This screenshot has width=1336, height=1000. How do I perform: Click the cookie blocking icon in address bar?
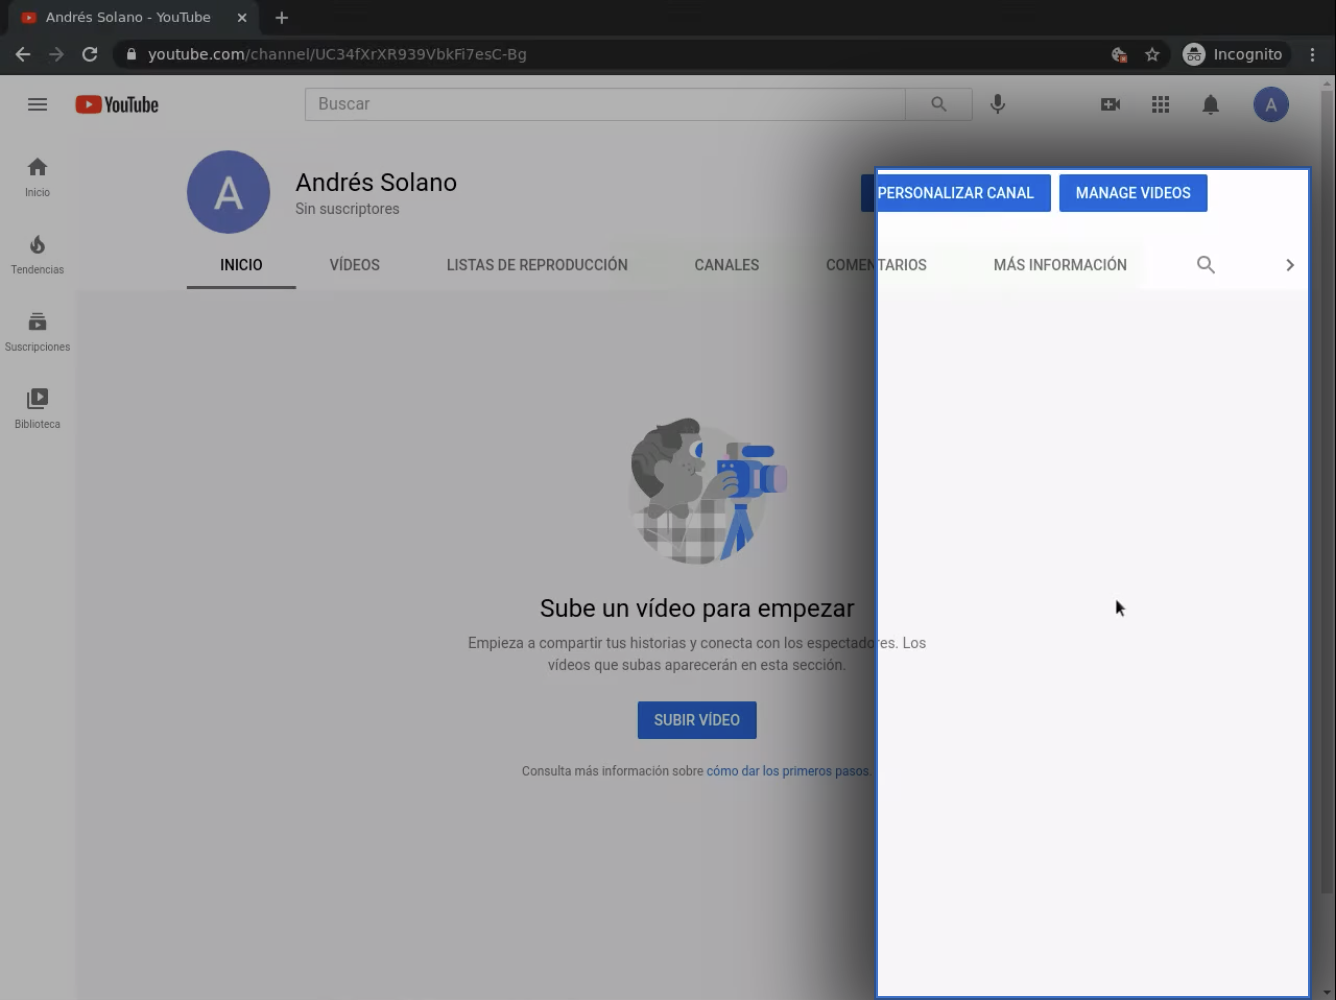point(1119,54)
